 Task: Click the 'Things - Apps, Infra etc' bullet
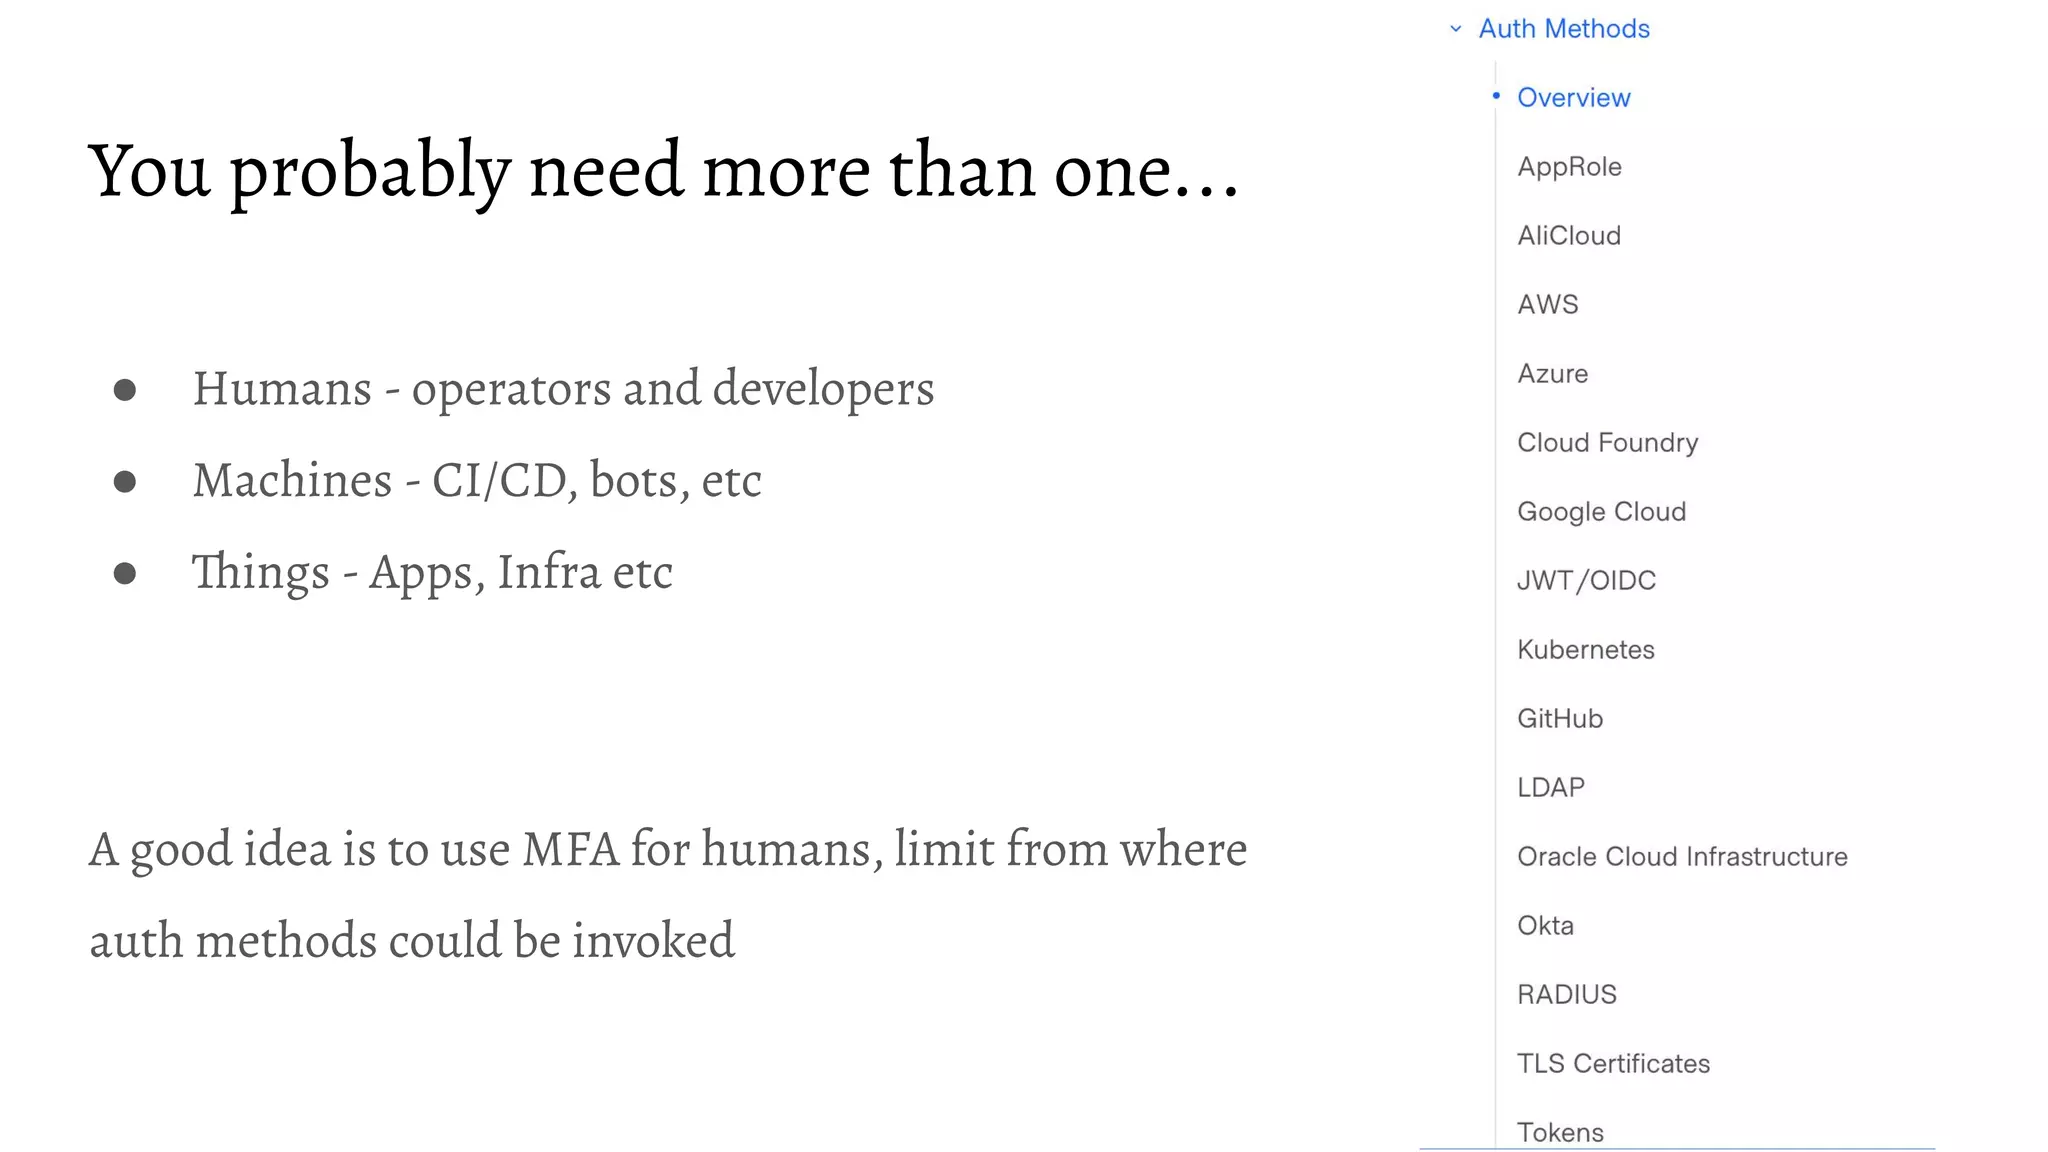[x=432, y=573]
